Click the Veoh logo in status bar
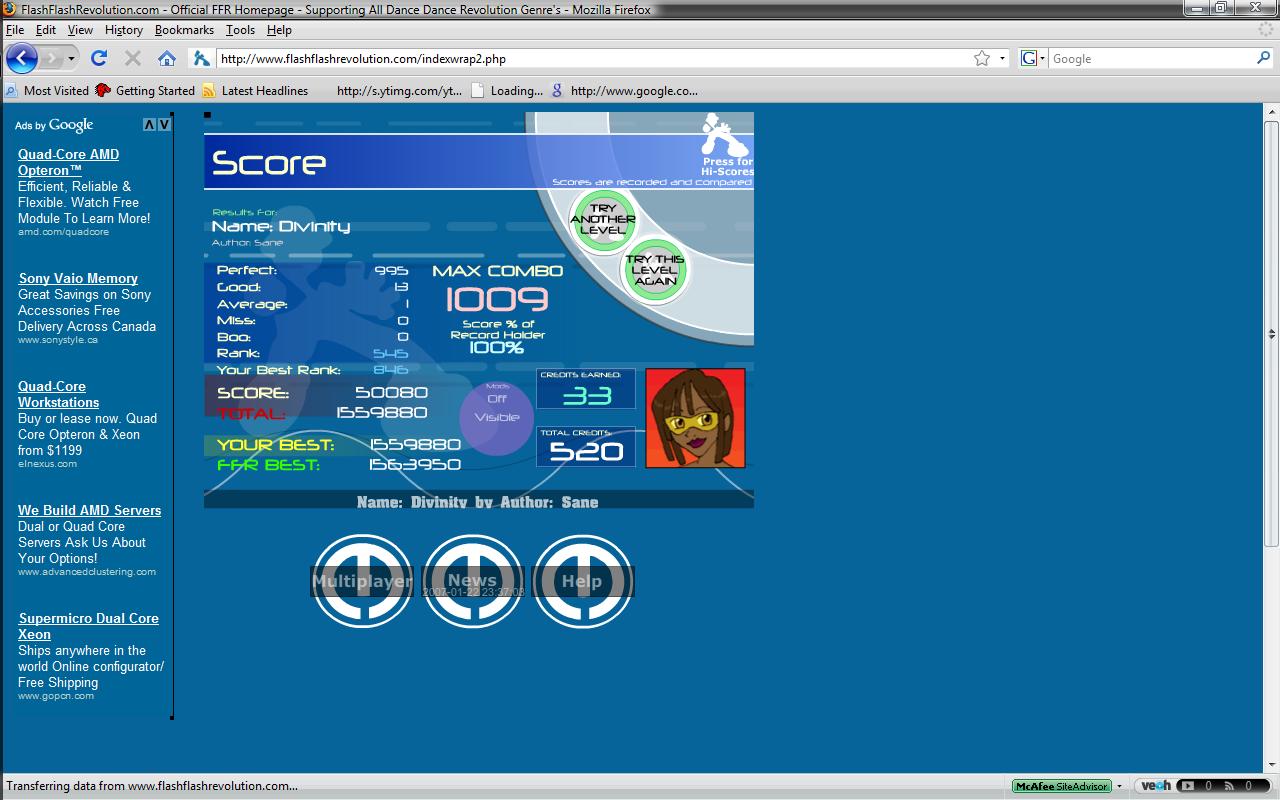The image size is (1280, 800). 1156,786
